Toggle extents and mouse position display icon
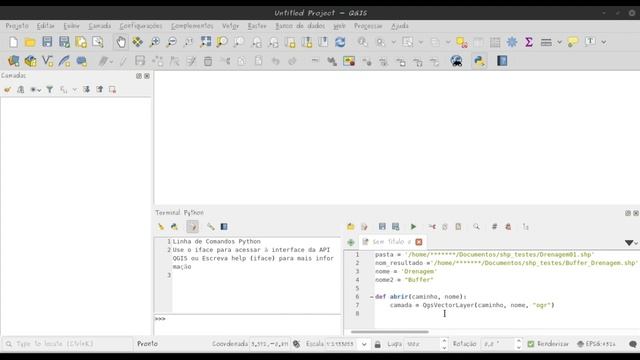The width and height of the screenshot is (640, 360). pos(296,344)
